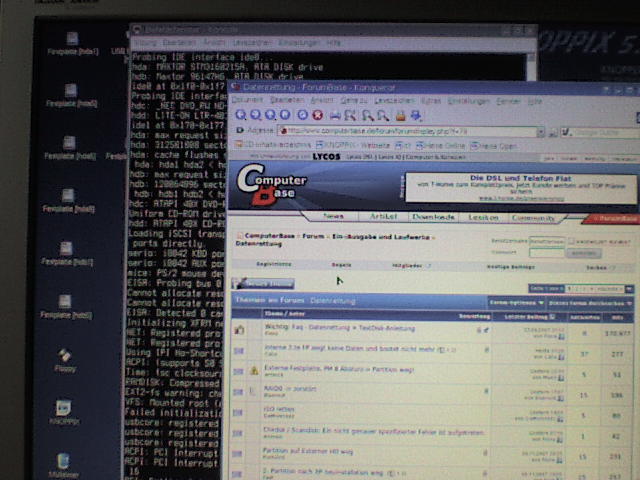The height and width of the screenshot is (480, 640).
Task: Tick the login remember-me checkbox
Action: tap(571, 242)
